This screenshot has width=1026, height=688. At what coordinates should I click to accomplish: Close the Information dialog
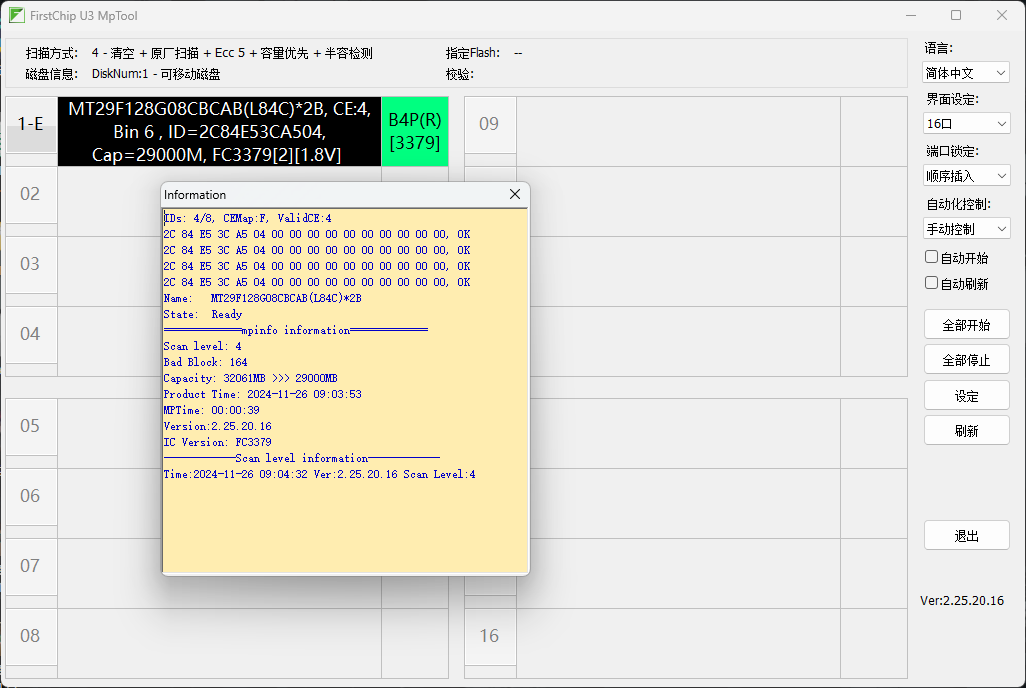(x=515, y=194)
